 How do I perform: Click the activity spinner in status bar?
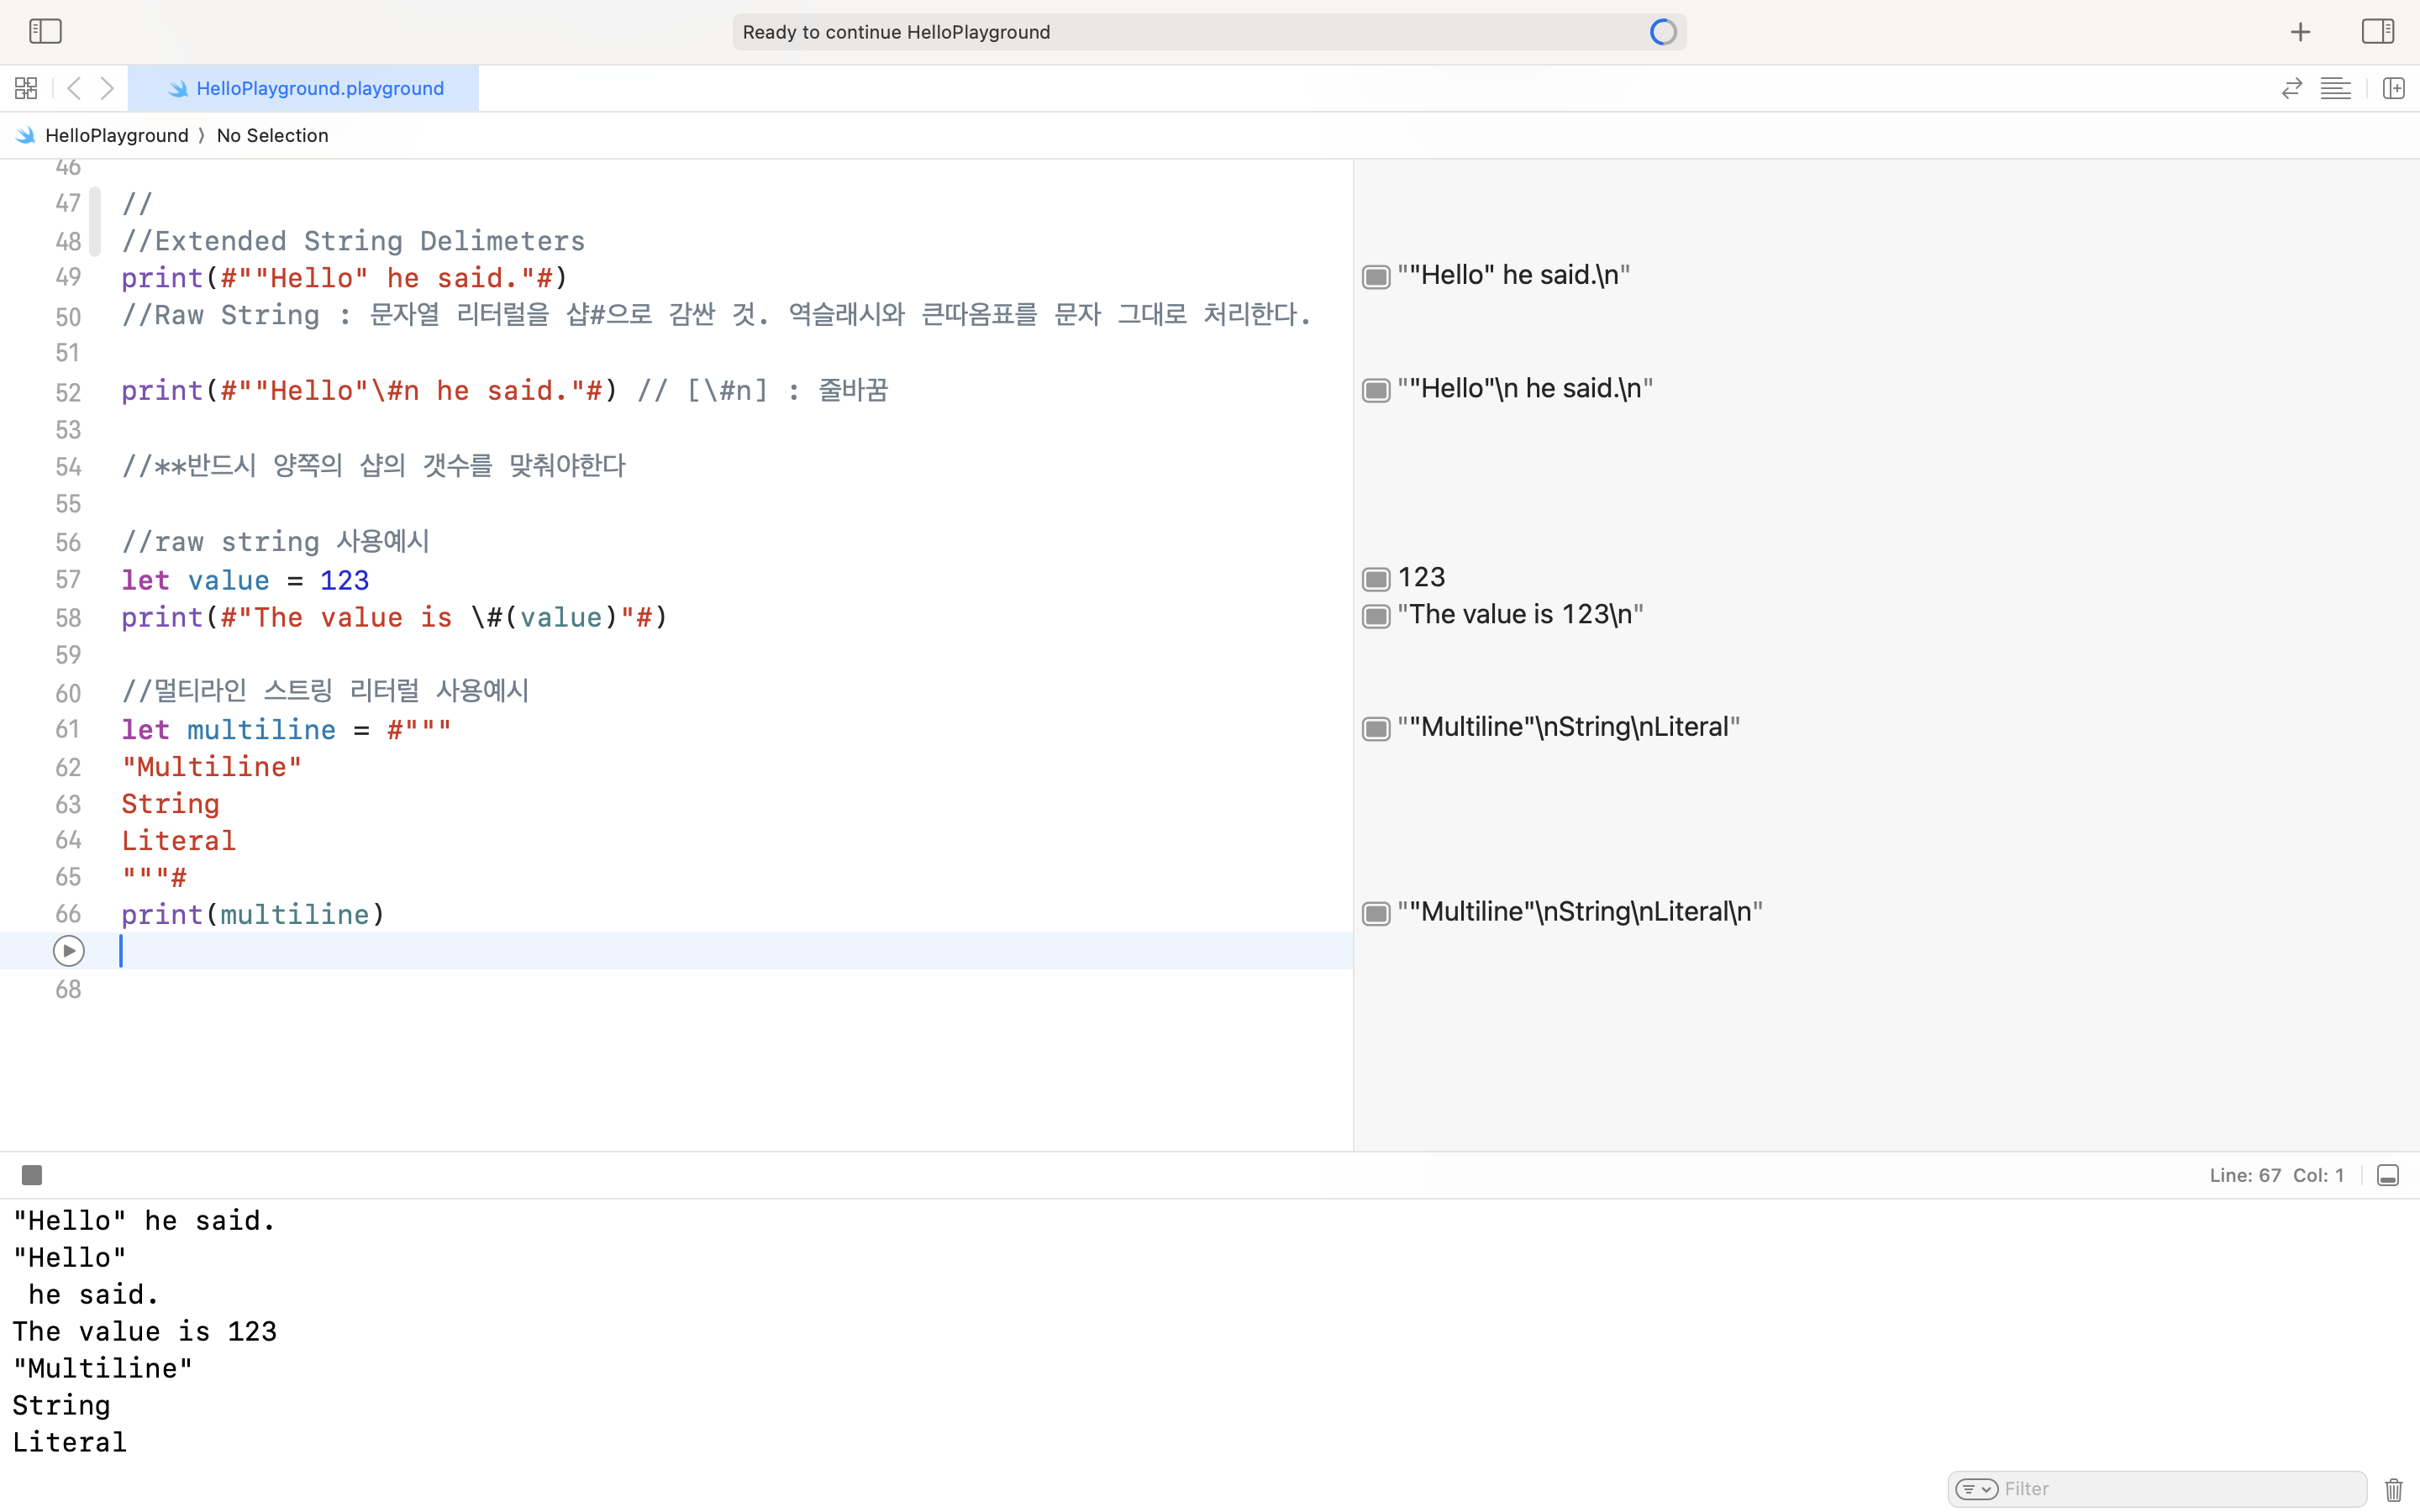point(1663,32)
